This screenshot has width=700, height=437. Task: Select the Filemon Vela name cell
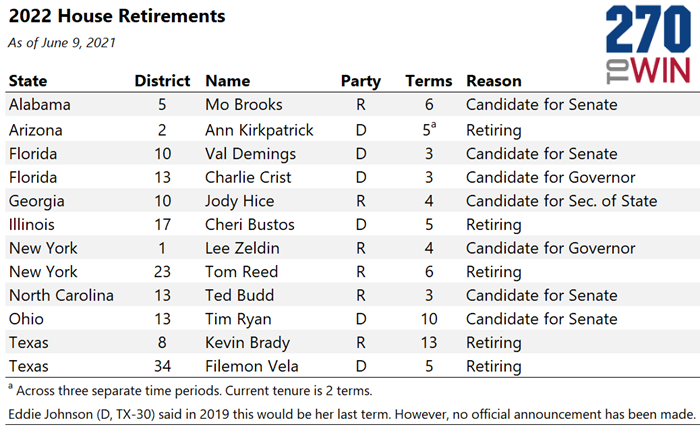click(x=251, y=366)
